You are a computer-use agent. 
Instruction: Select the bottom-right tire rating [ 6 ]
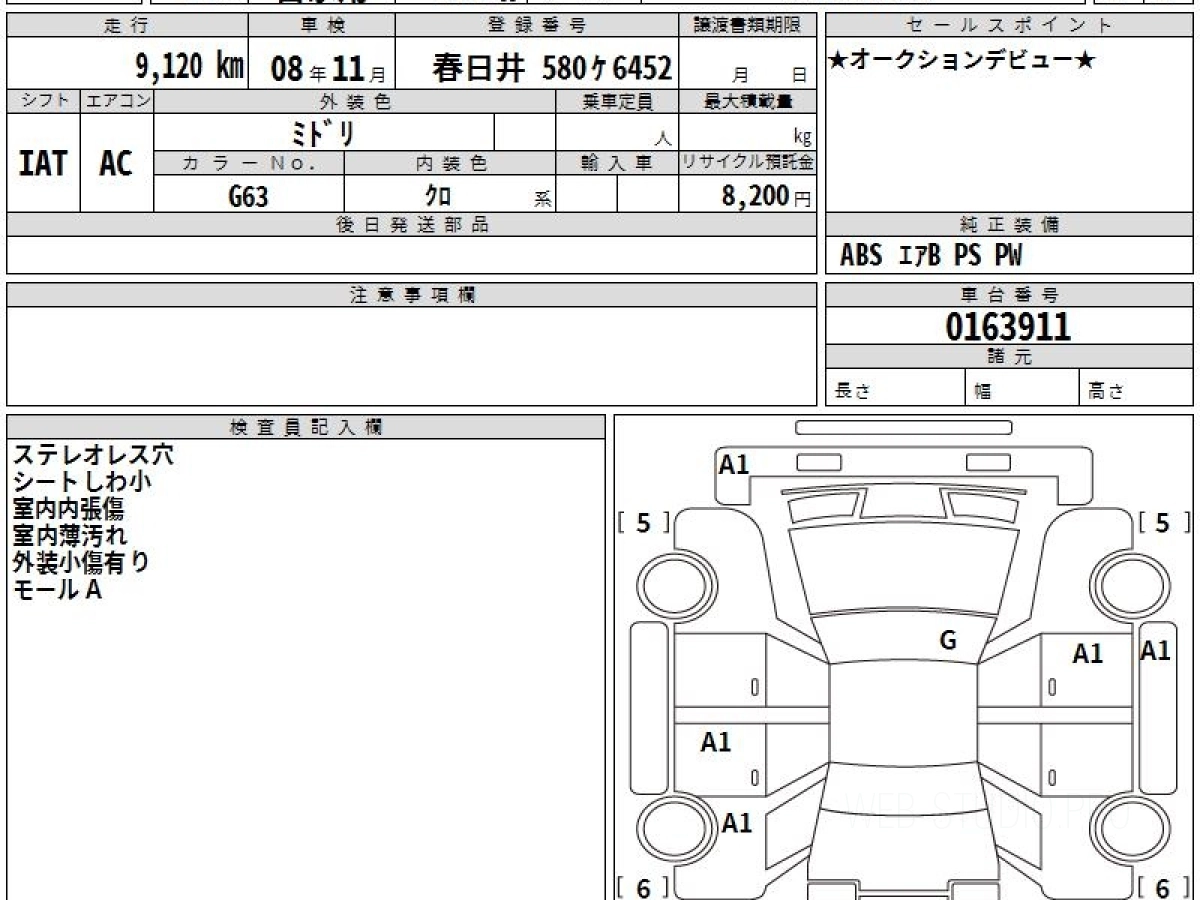point(1163,887)
